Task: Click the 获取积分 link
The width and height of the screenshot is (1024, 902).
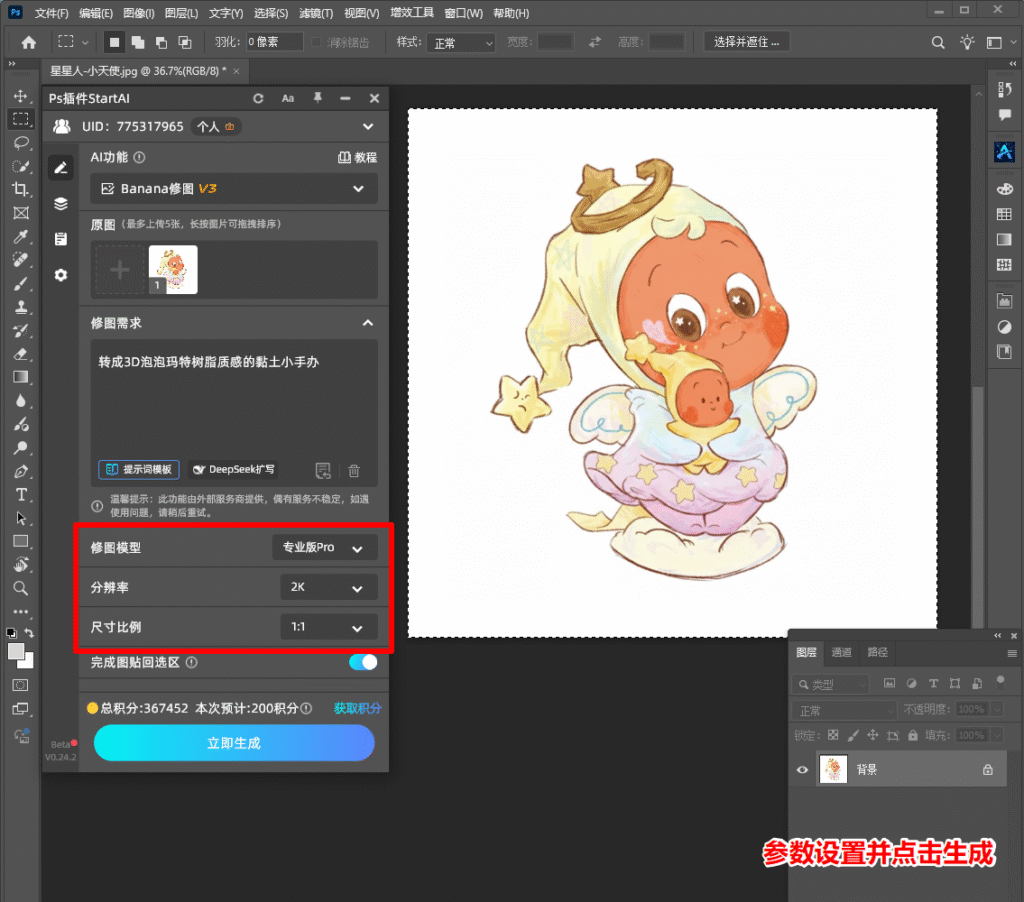Action: (x=357, y=708)
